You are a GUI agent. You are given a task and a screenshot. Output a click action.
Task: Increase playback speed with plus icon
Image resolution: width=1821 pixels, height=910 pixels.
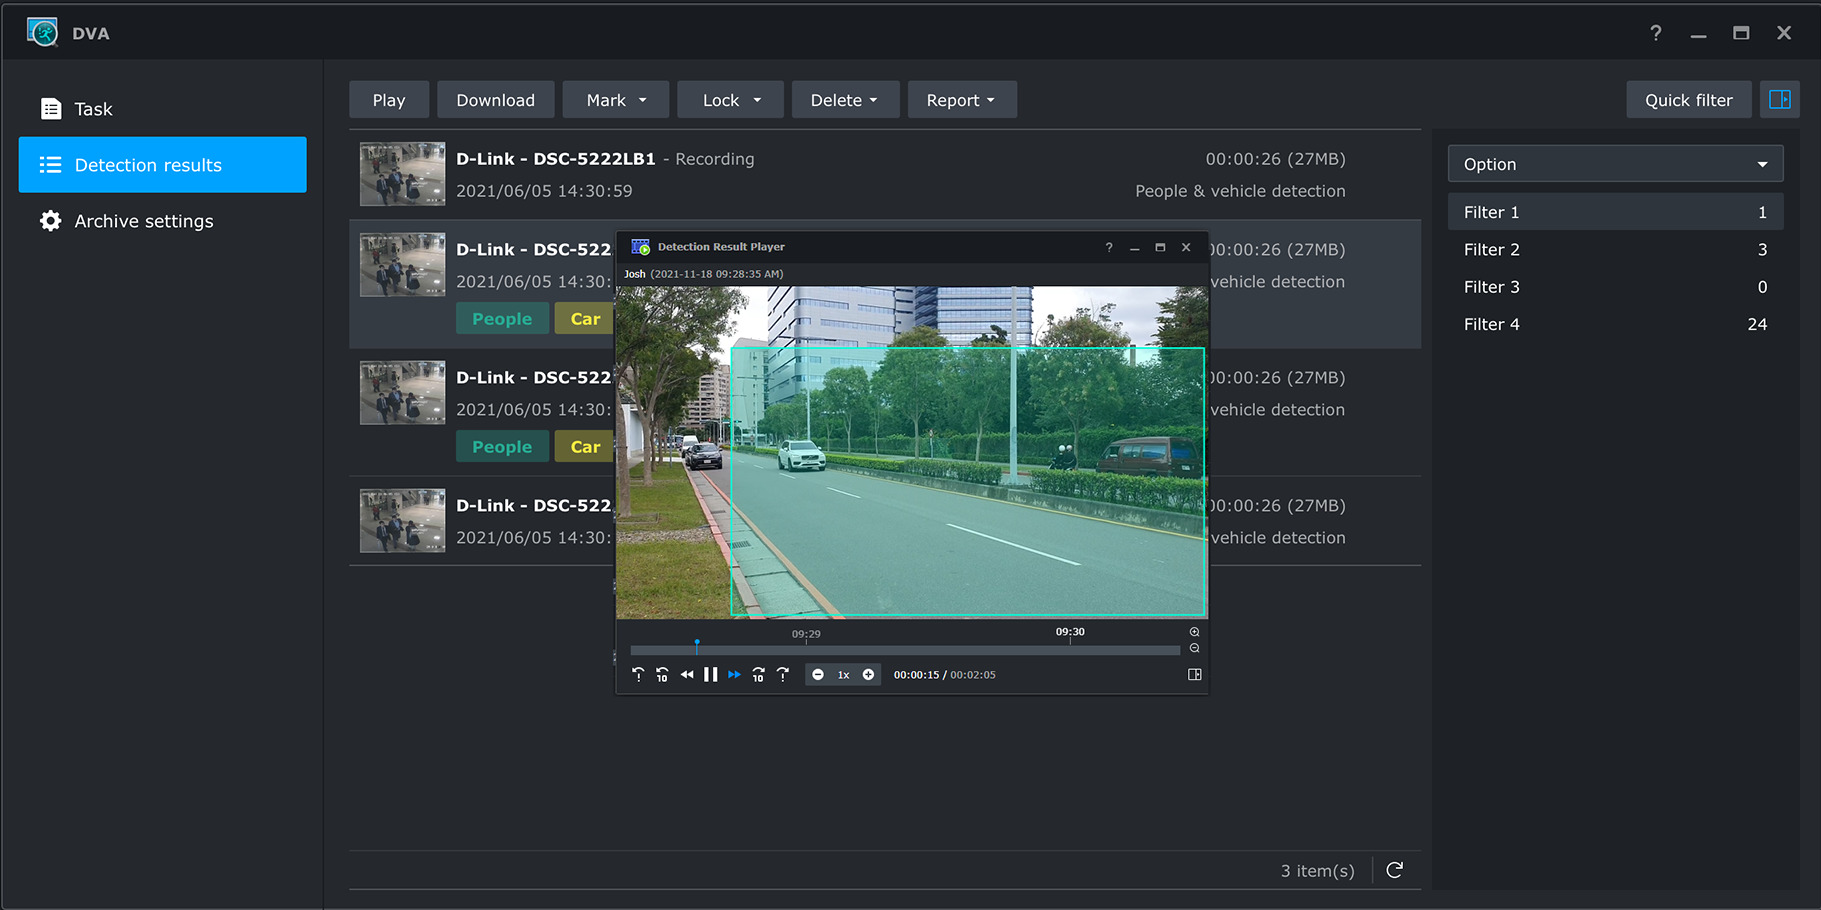[x=868, y=675]
